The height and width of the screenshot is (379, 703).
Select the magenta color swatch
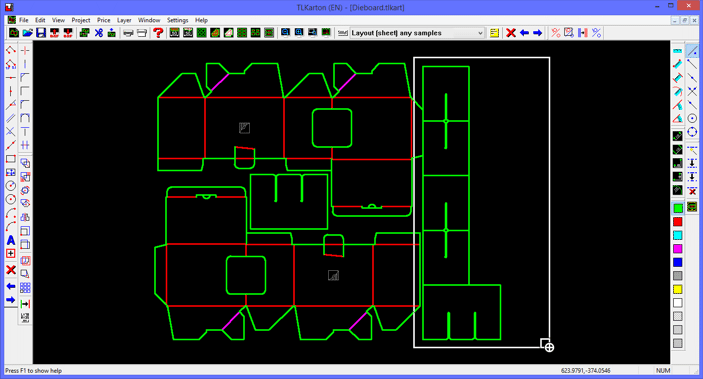[677, 248]
